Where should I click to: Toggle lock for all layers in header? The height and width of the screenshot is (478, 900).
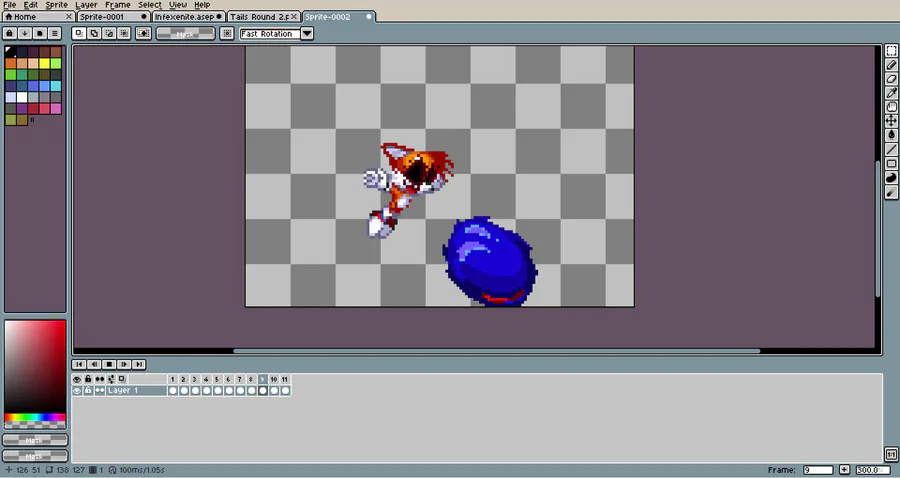point(88,379)
